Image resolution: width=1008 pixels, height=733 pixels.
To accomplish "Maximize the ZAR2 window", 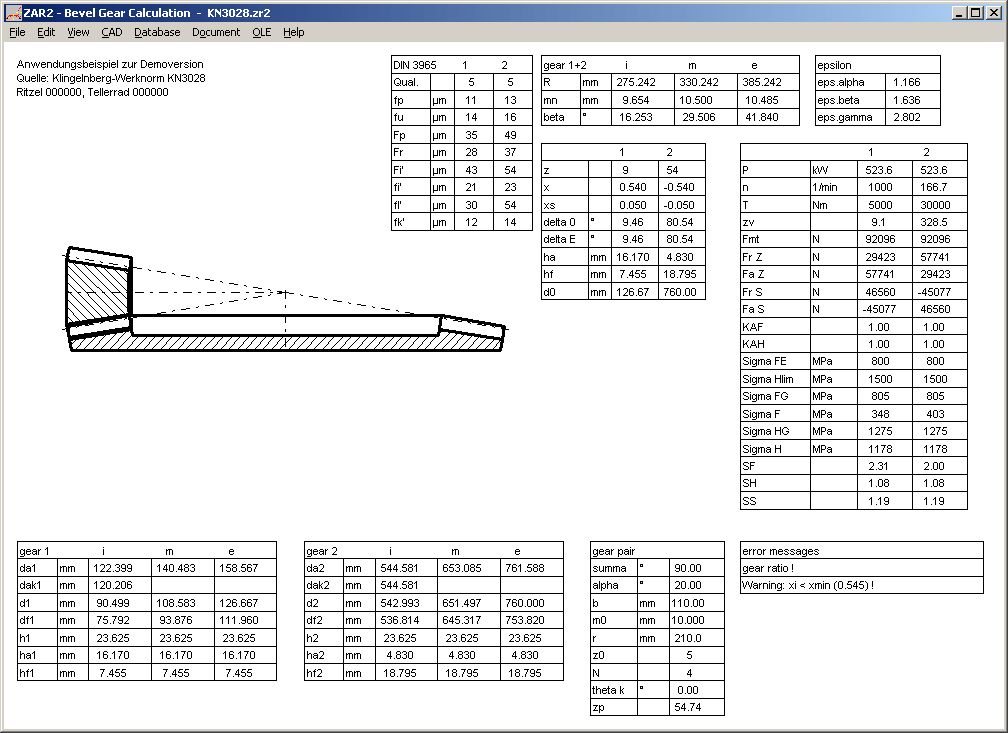I will [977, 12].
